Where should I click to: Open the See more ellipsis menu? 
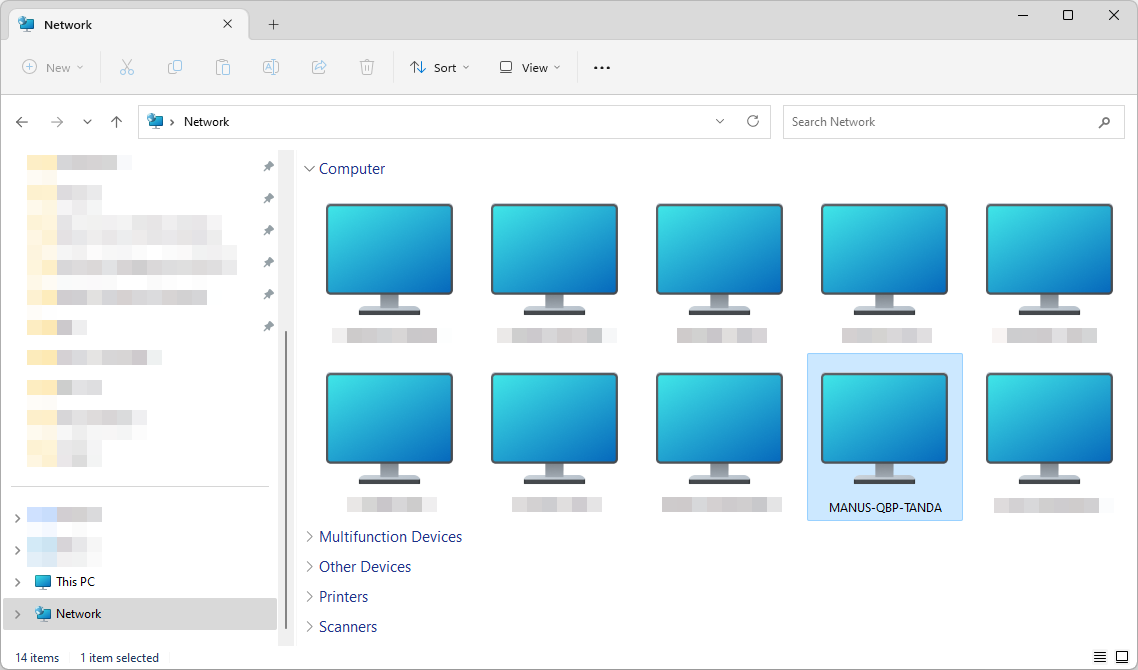[601, 67]
